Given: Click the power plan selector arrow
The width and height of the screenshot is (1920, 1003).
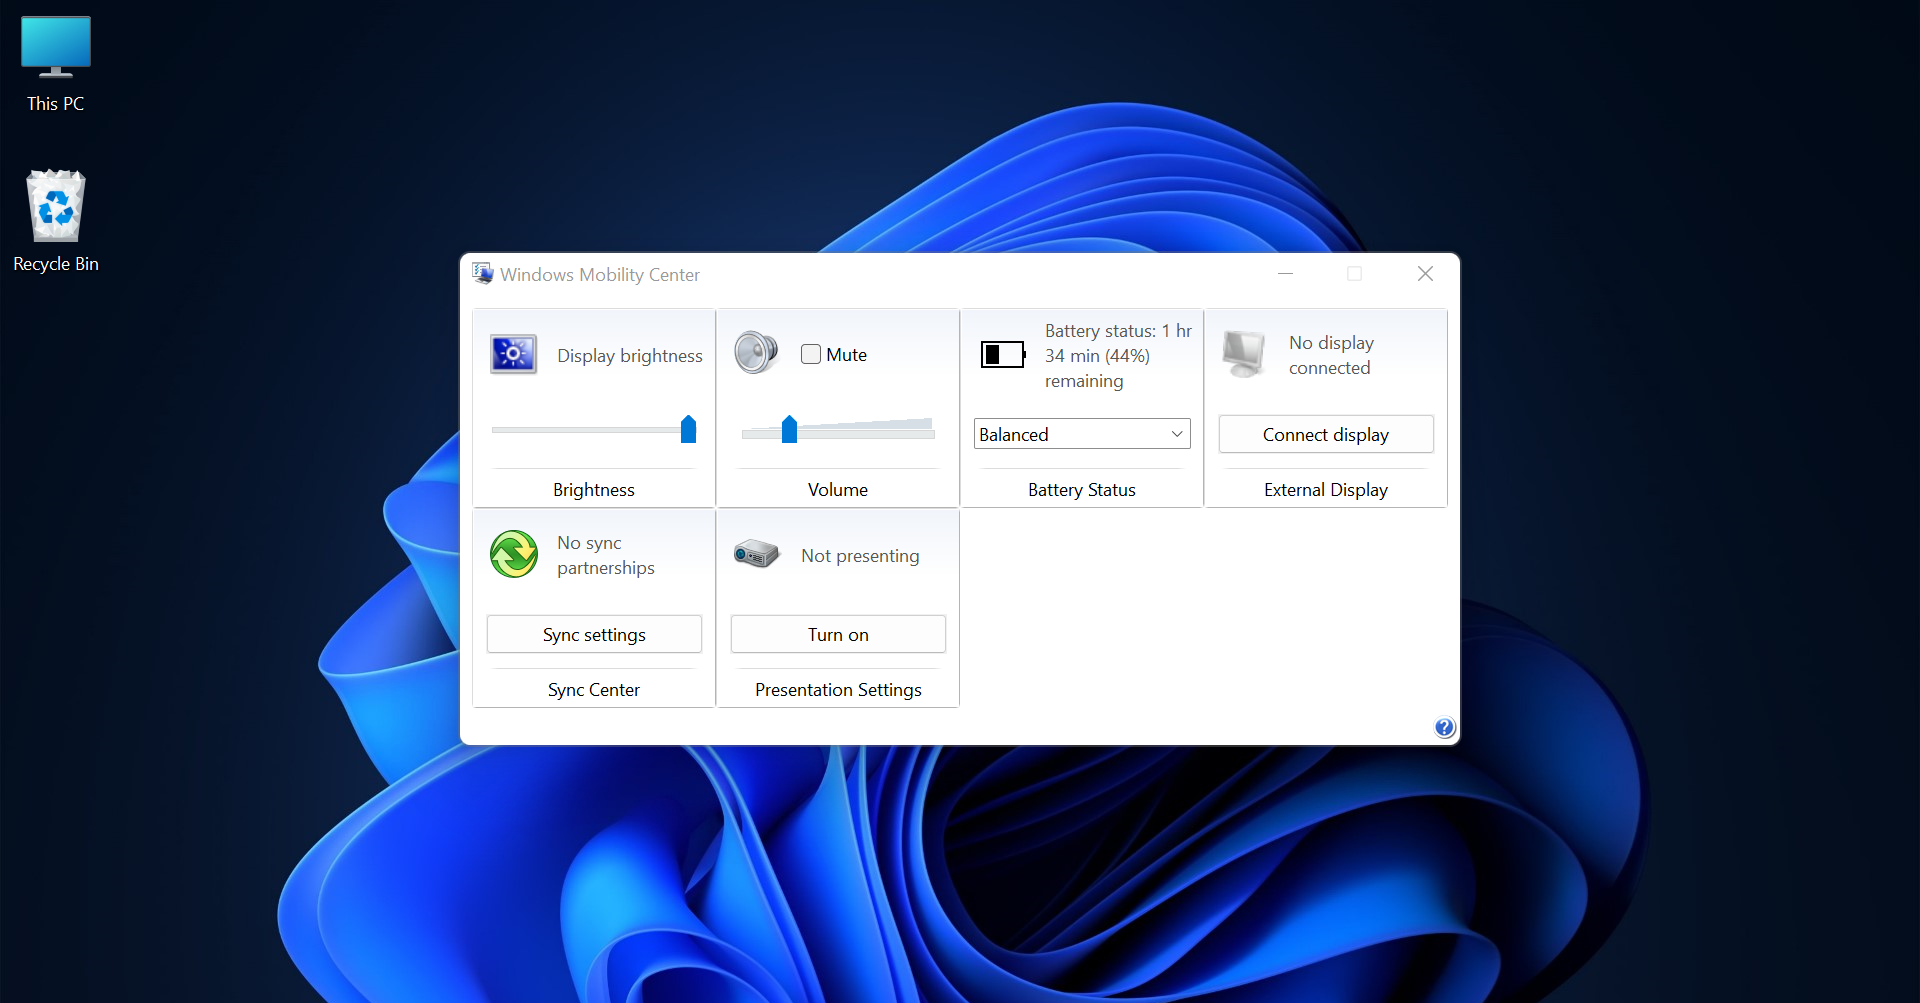Looking at the screenshot, I should click(x=1176, y=433).
